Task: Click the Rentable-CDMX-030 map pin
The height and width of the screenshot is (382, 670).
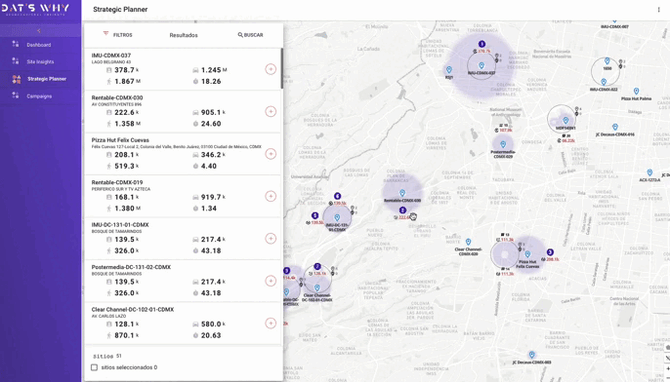Action: point(402,194)
